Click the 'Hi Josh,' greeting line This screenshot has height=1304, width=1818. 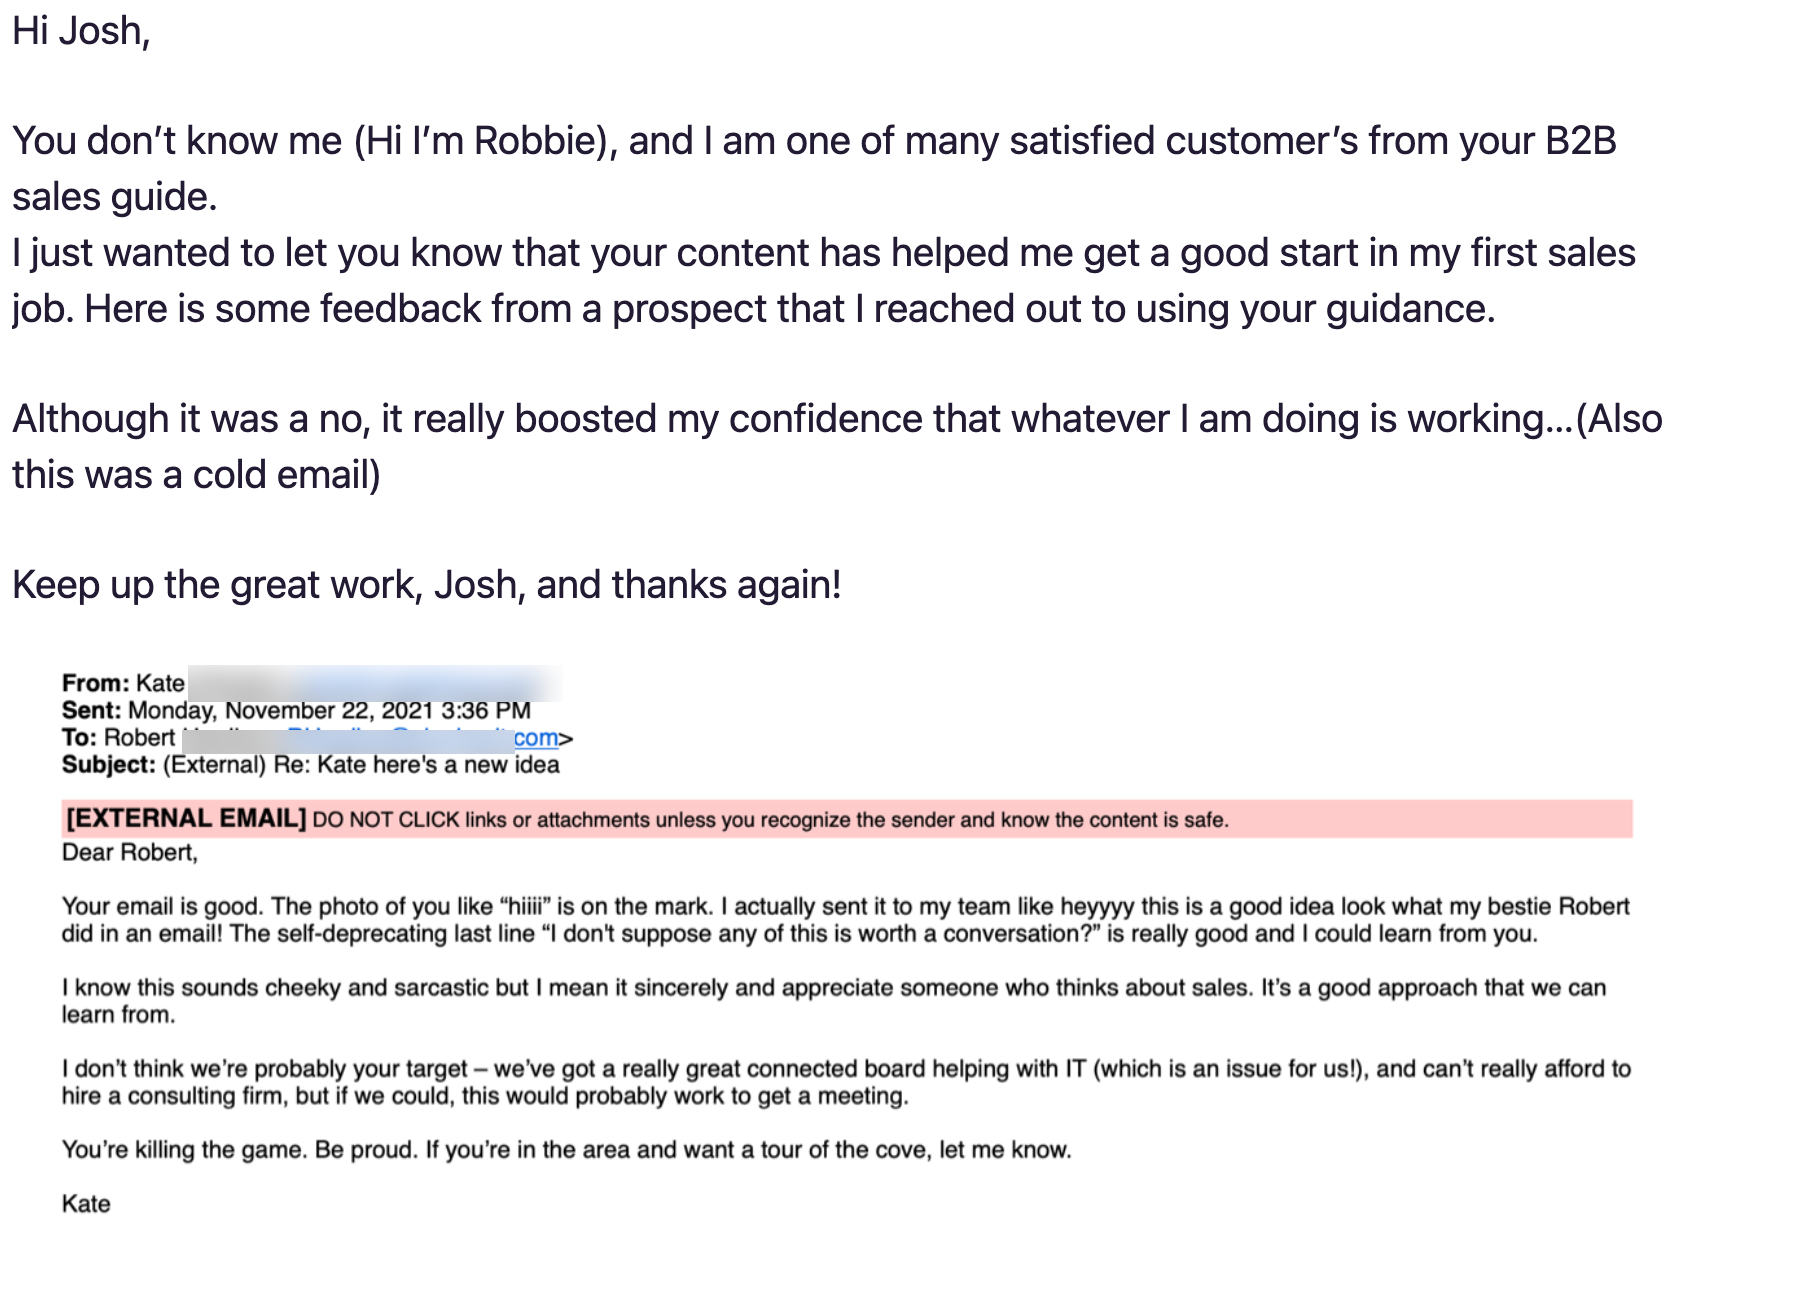point(81,32)
